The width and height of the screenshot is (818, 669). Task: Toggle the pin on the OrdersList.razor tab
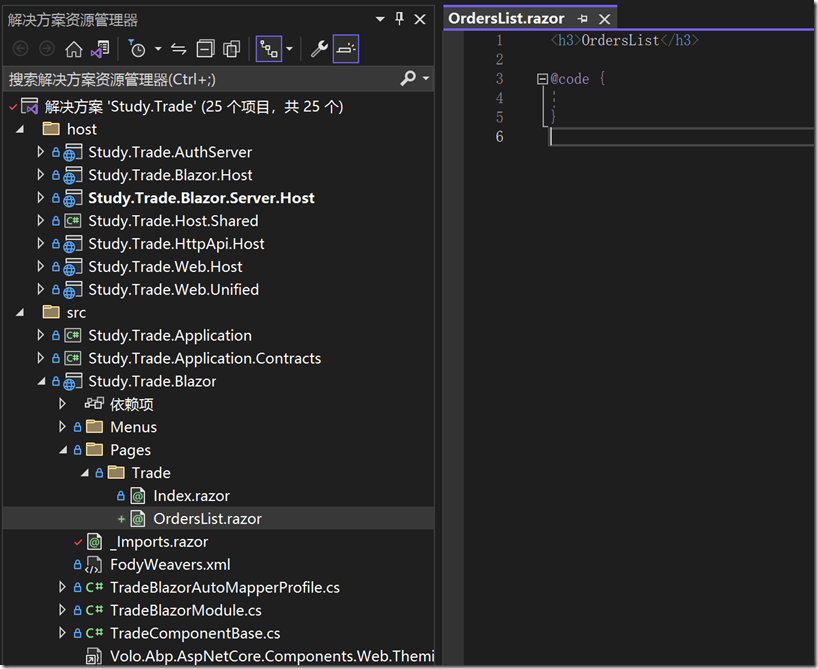pos(583,19)
